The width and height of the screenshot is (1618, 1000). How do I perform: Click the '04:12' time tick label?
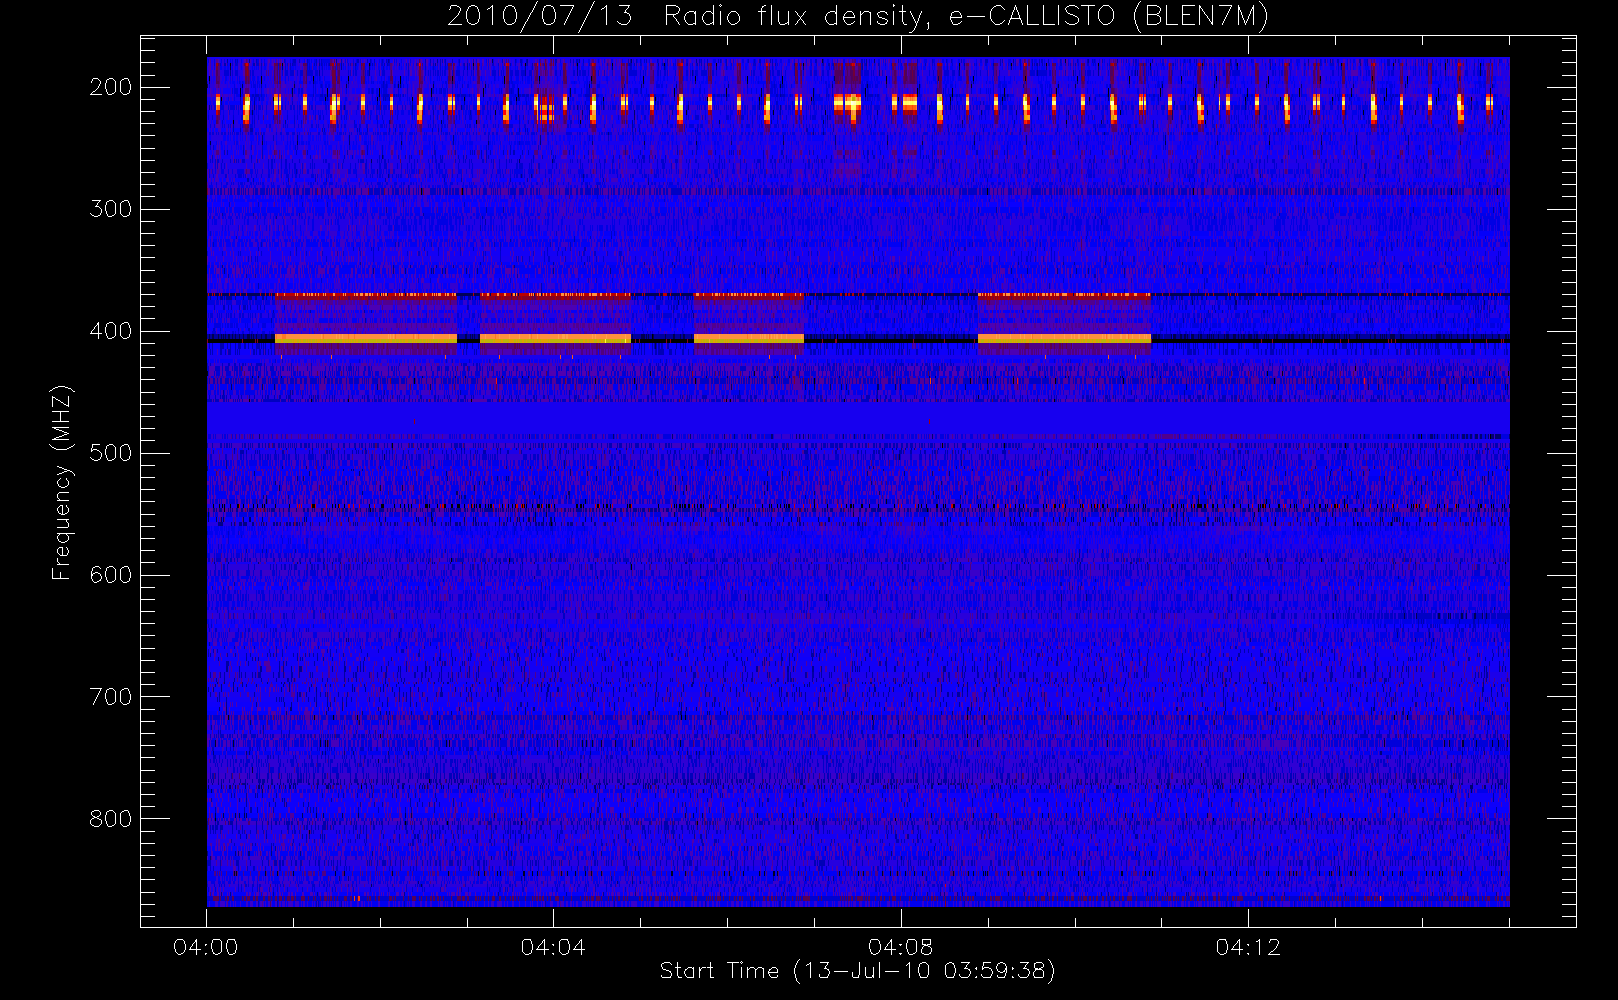(1248, 947)
